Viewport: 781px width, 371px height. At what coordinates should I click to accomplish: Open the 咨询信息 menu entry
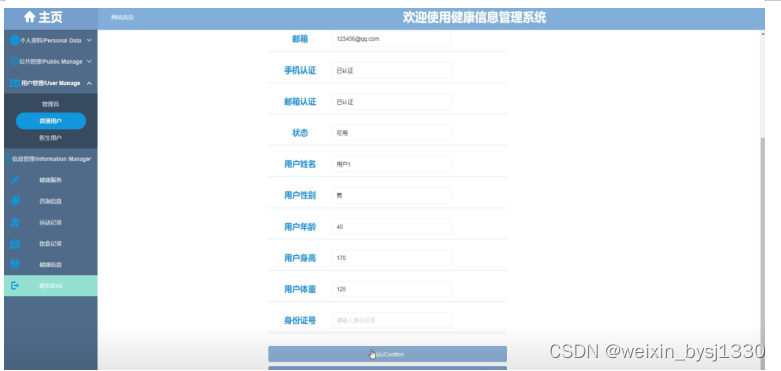[51, 201]
